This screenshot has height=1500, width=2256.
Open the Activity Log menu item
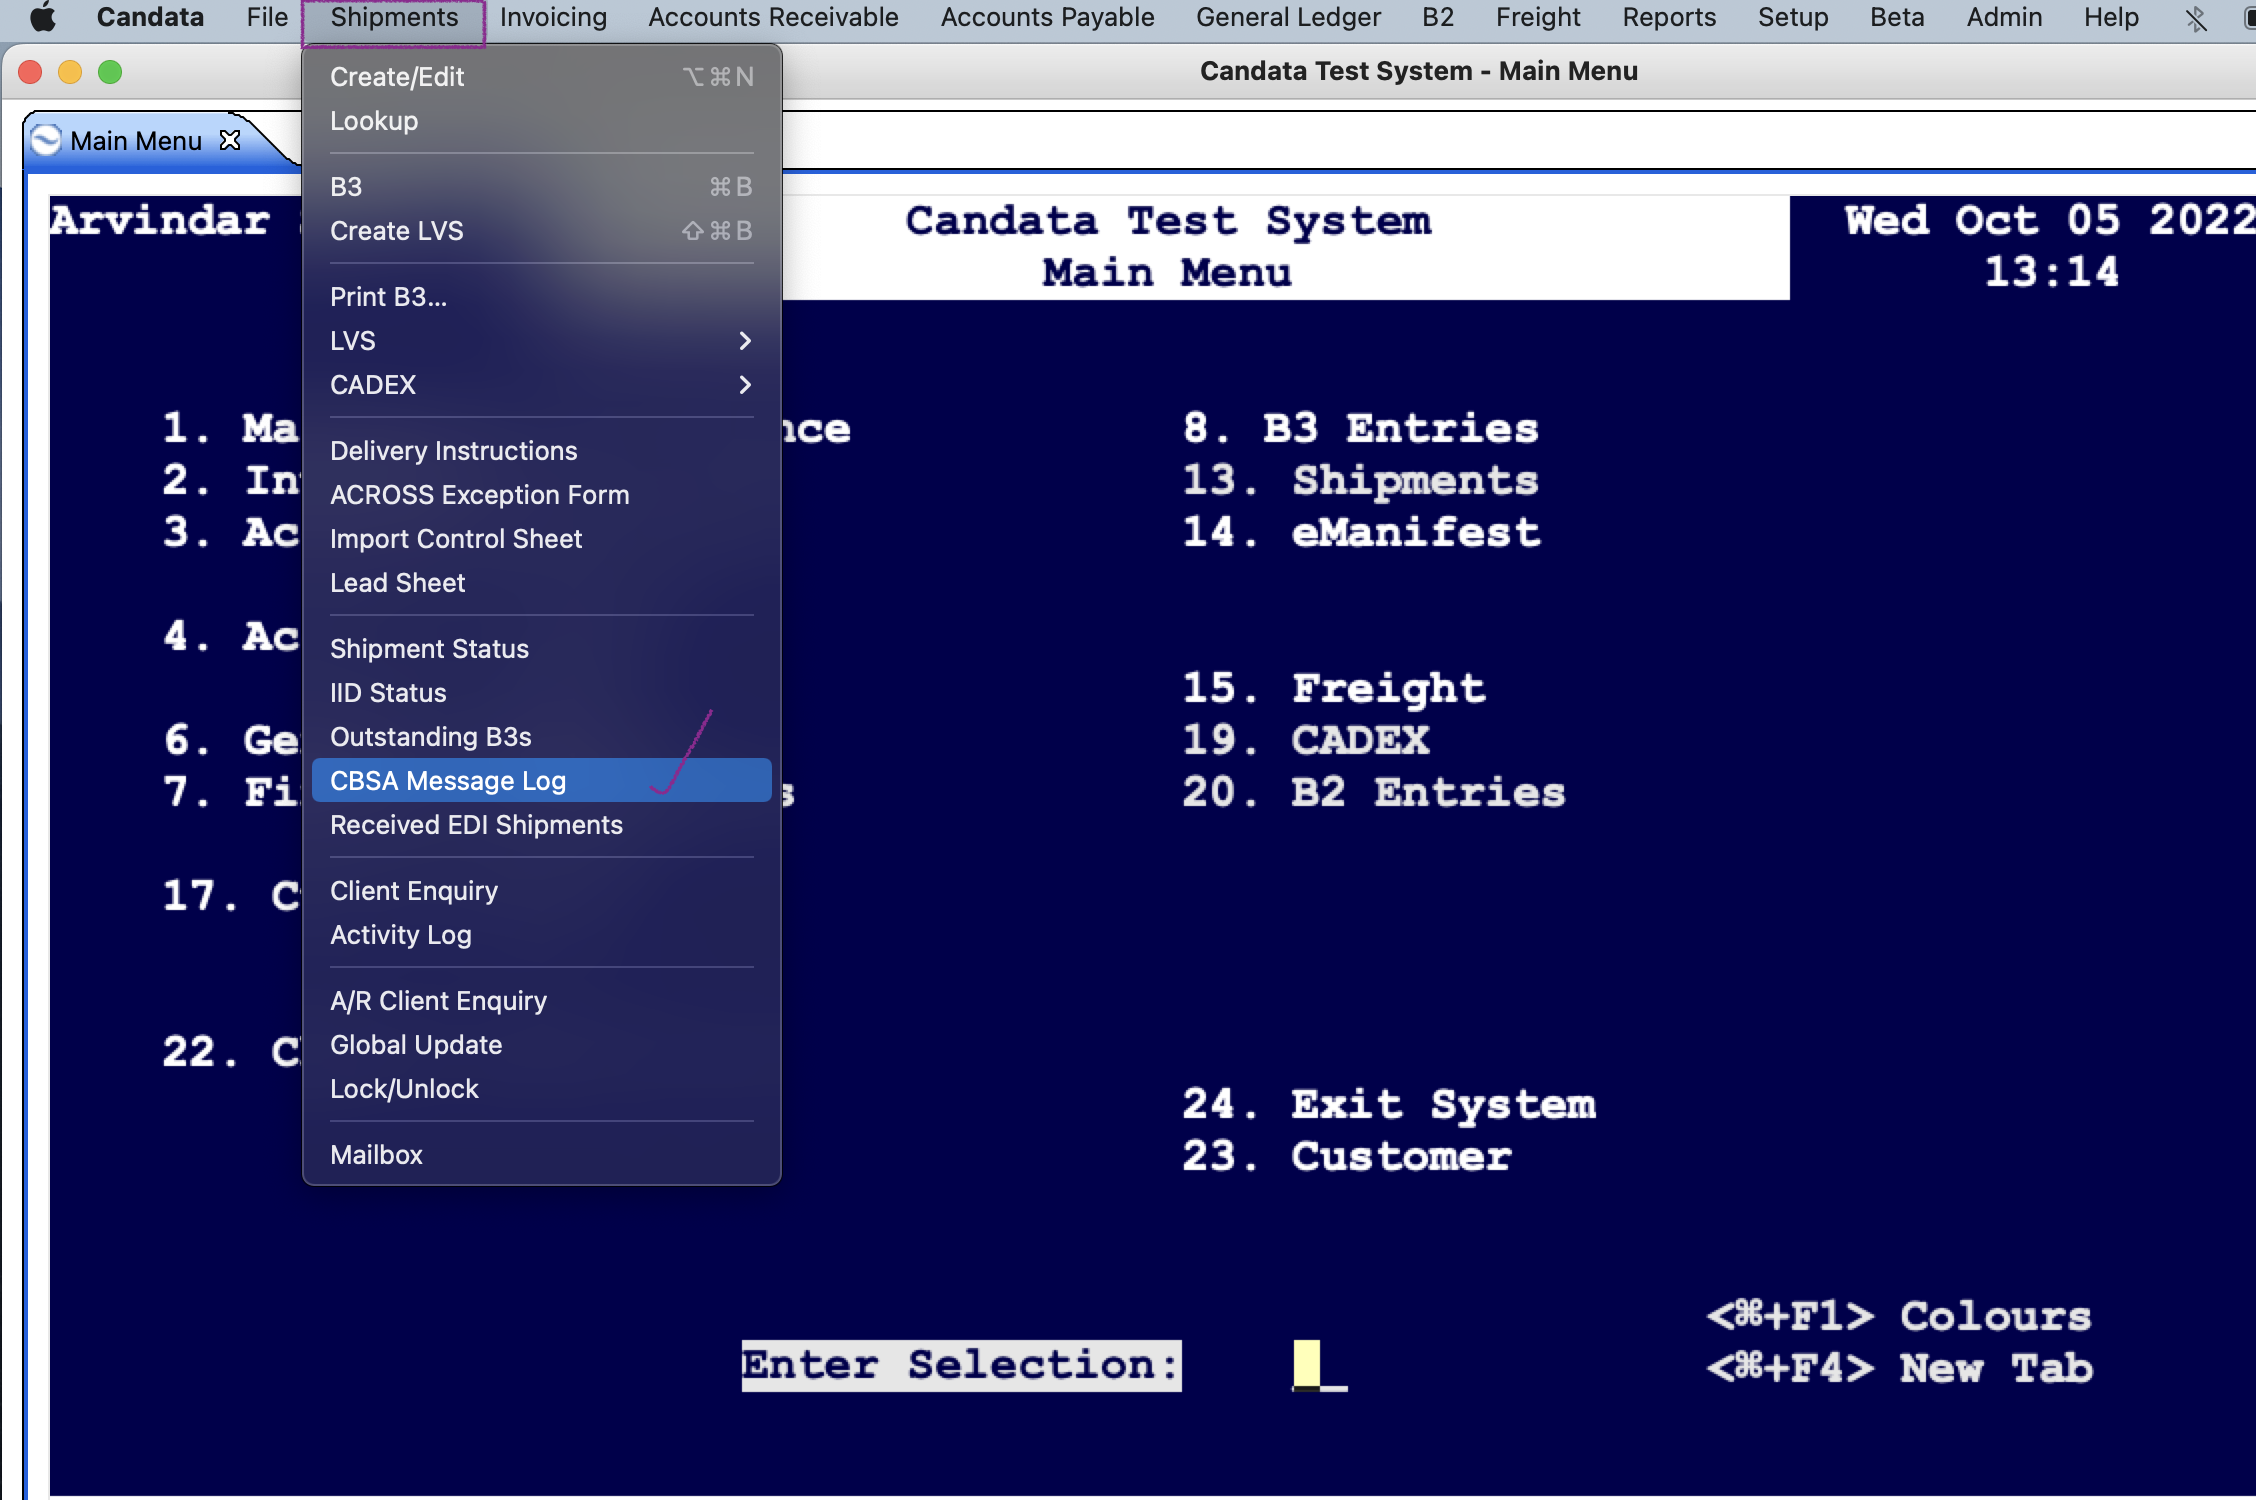541,935
